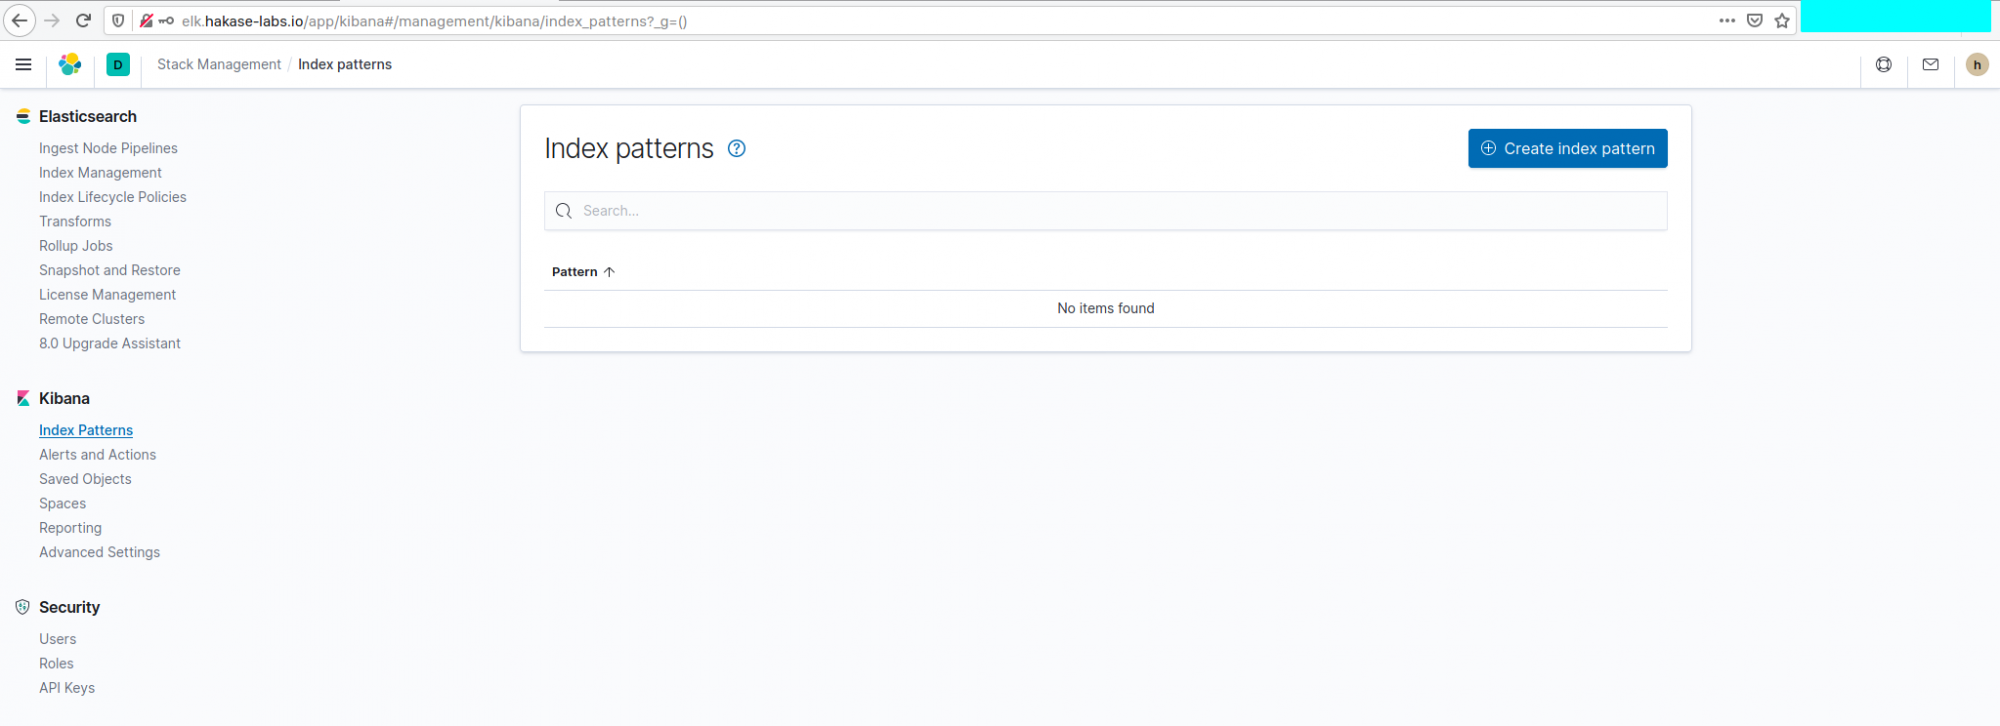The height and width of the screenshot is (726, 2000).
Task: Go back to previous browser page
Action: [20, 20]
